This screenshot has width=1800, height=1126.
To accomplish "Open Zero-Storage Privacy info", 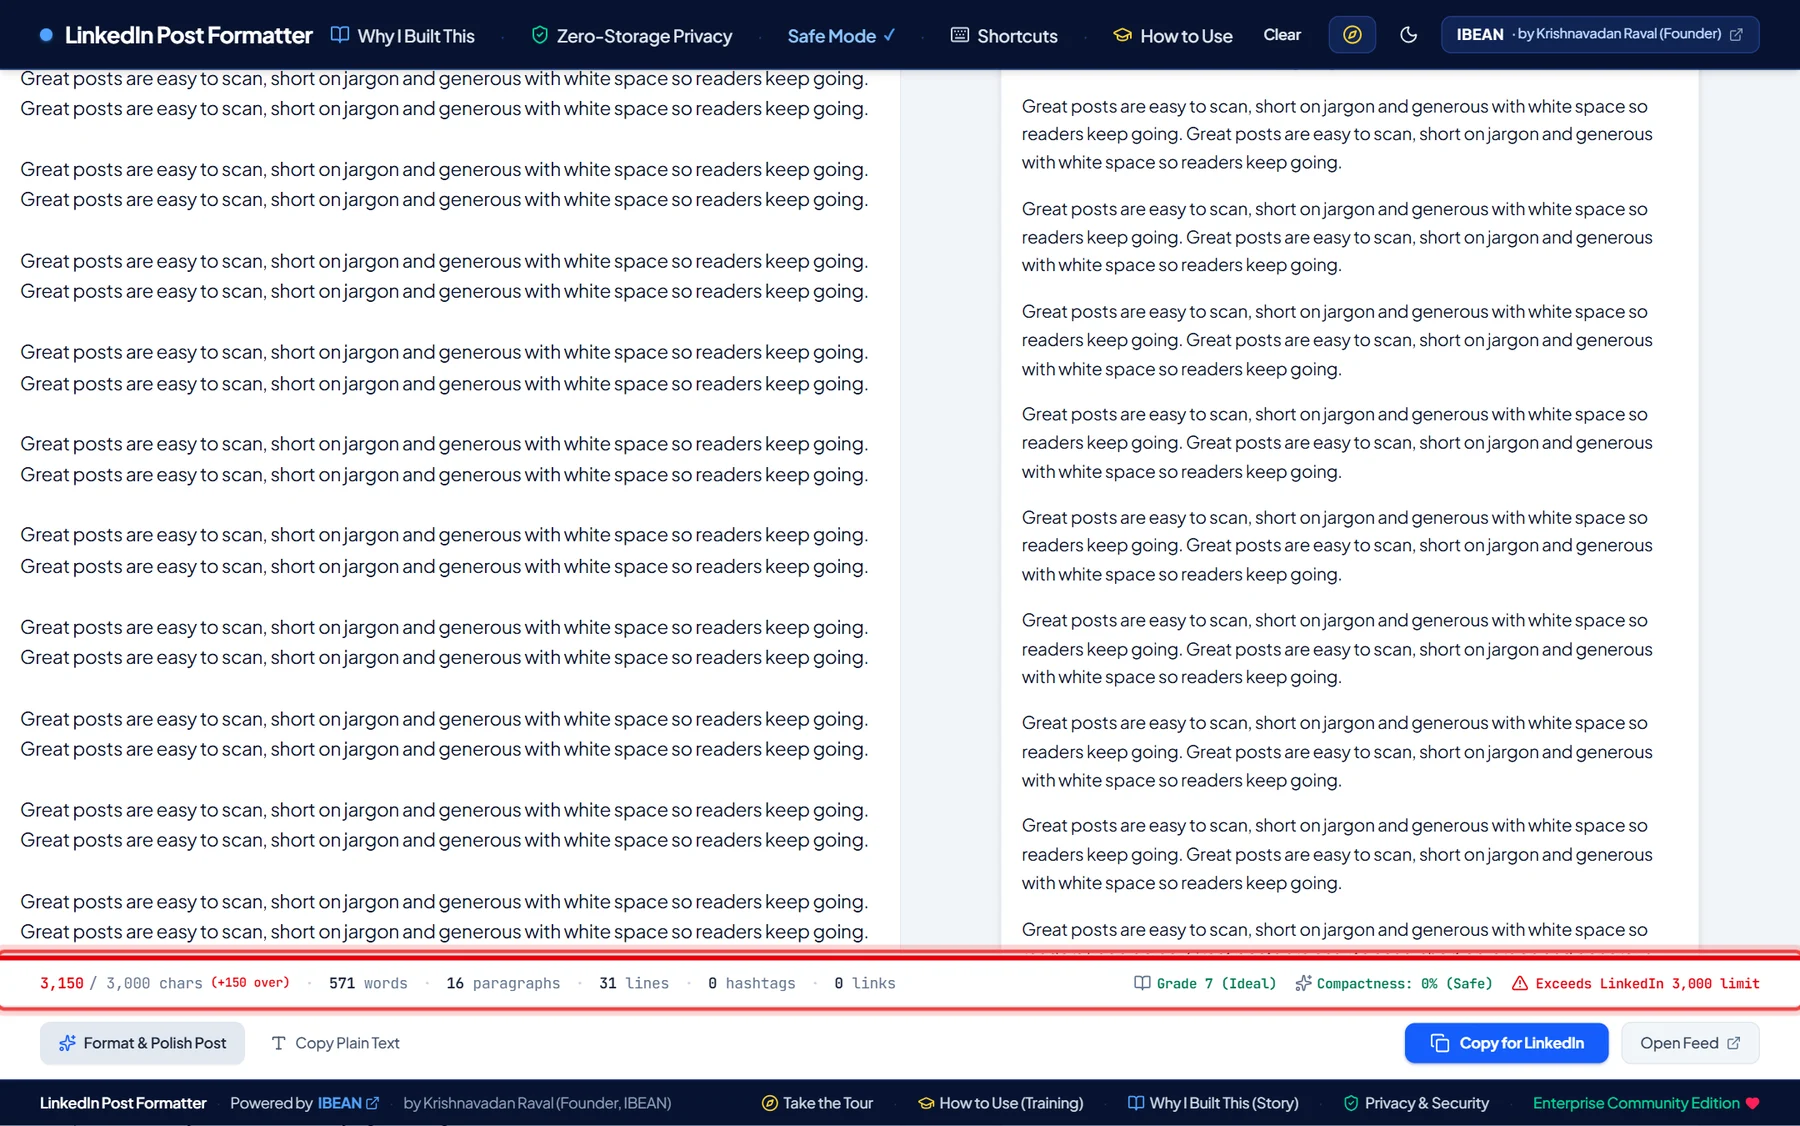I will pos(632,36).
